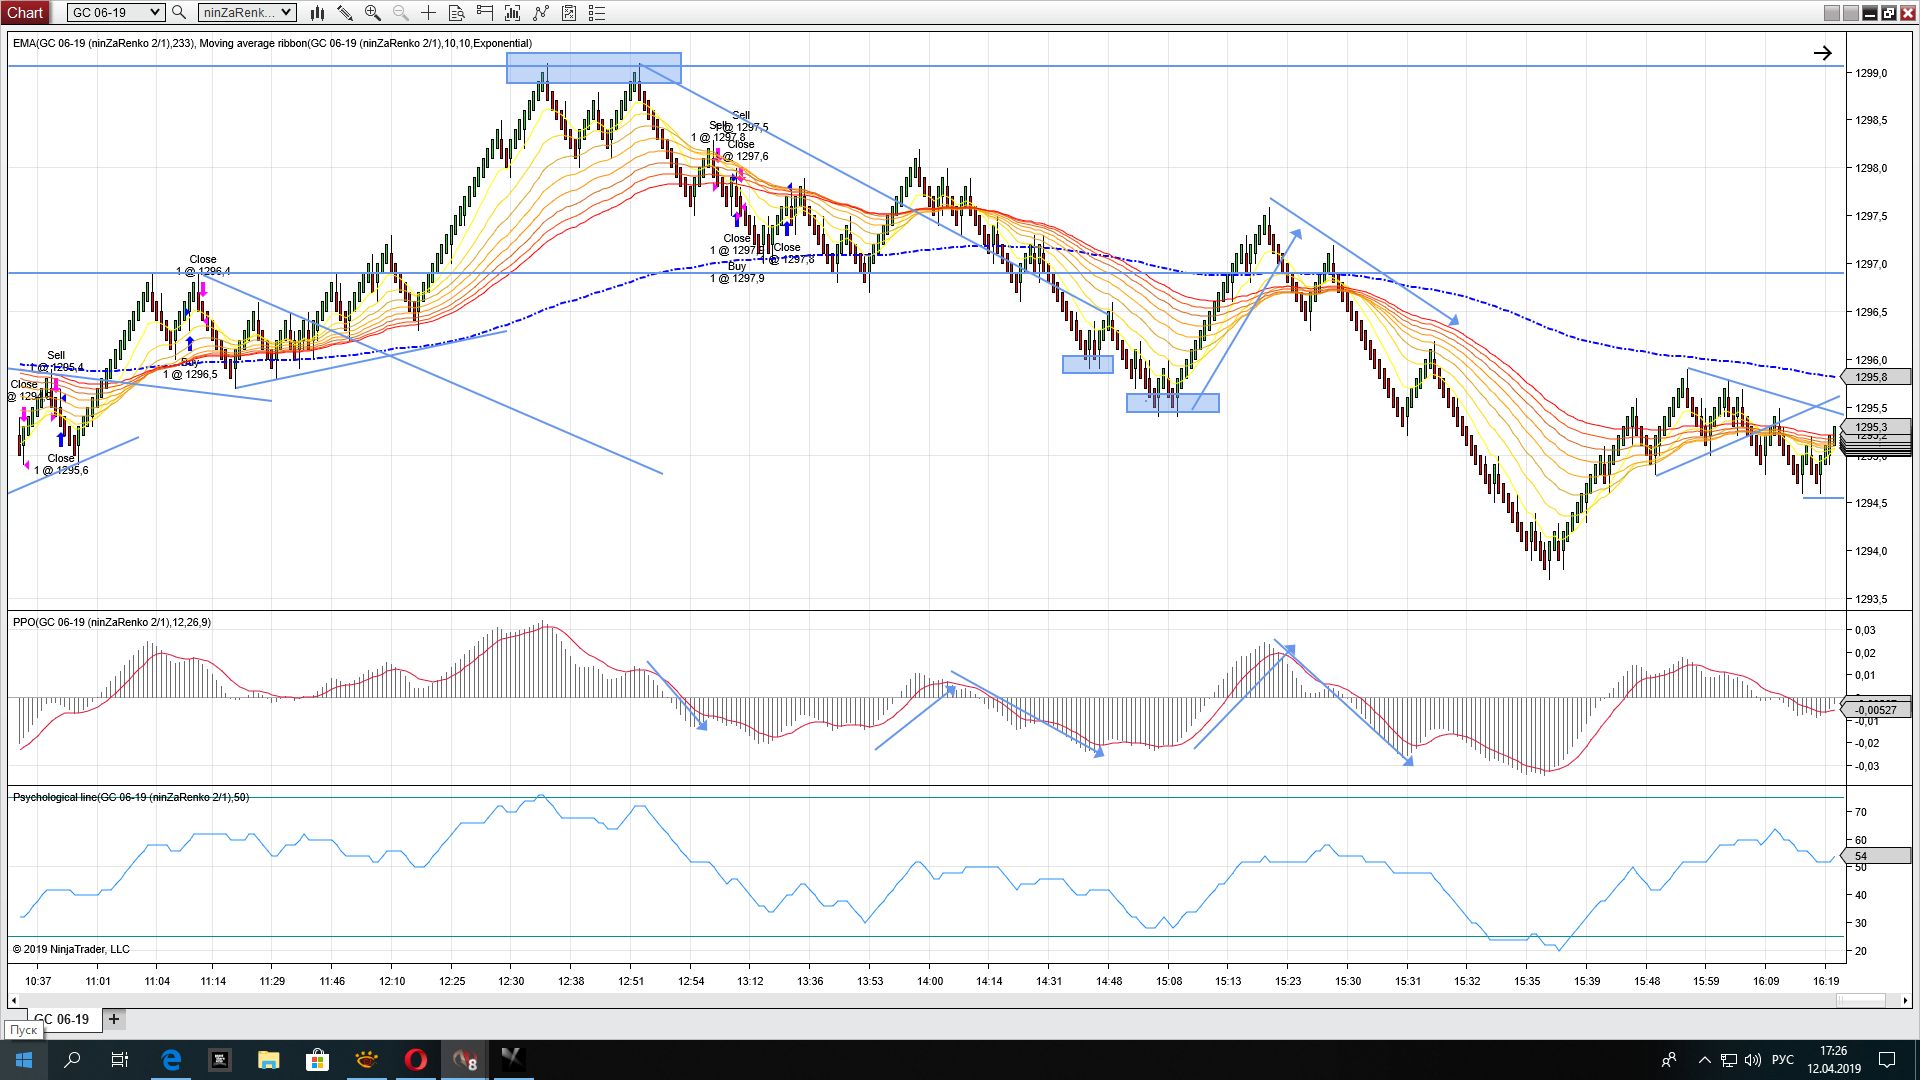This screenshot has height=1080, width=1920.
Task: Click the instrument search magnifier icon
Action: (179, 13)
